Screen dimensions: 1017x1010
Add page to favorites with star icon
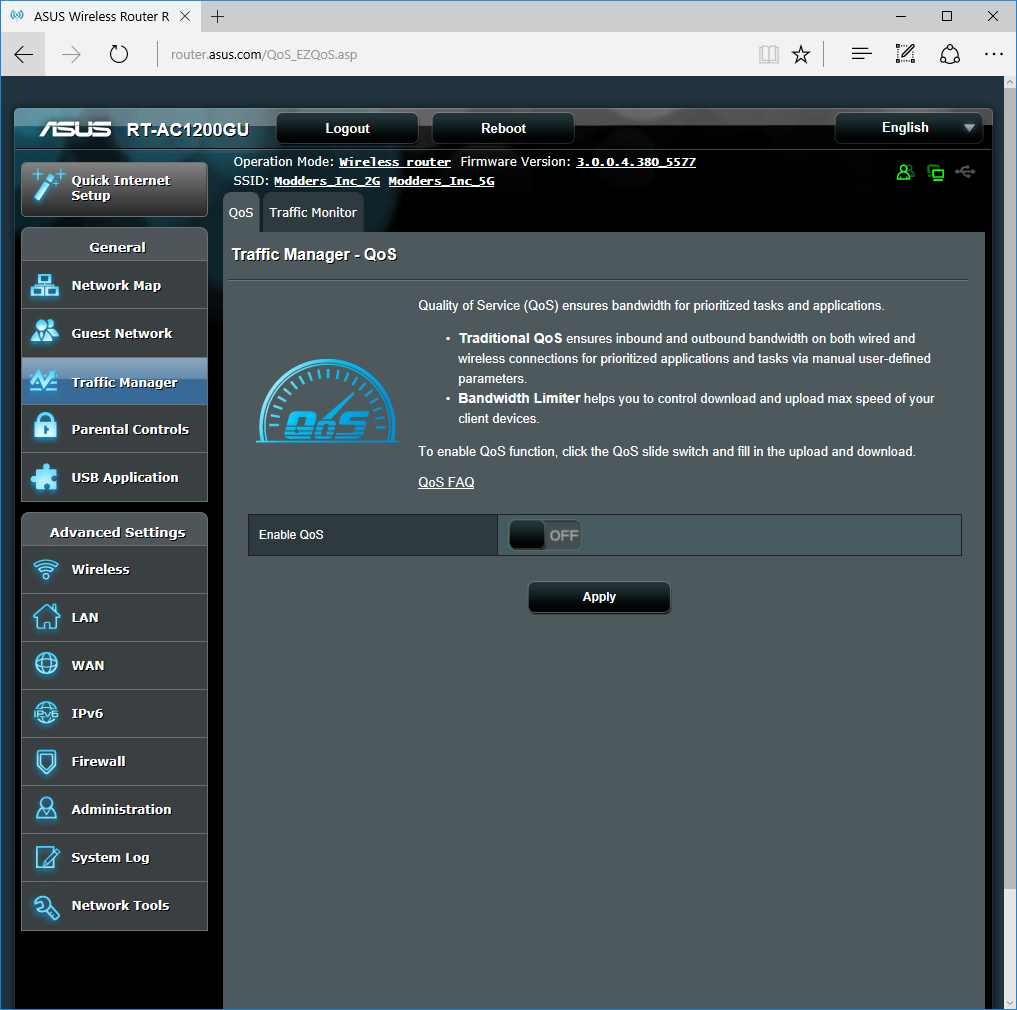[801, 54]
